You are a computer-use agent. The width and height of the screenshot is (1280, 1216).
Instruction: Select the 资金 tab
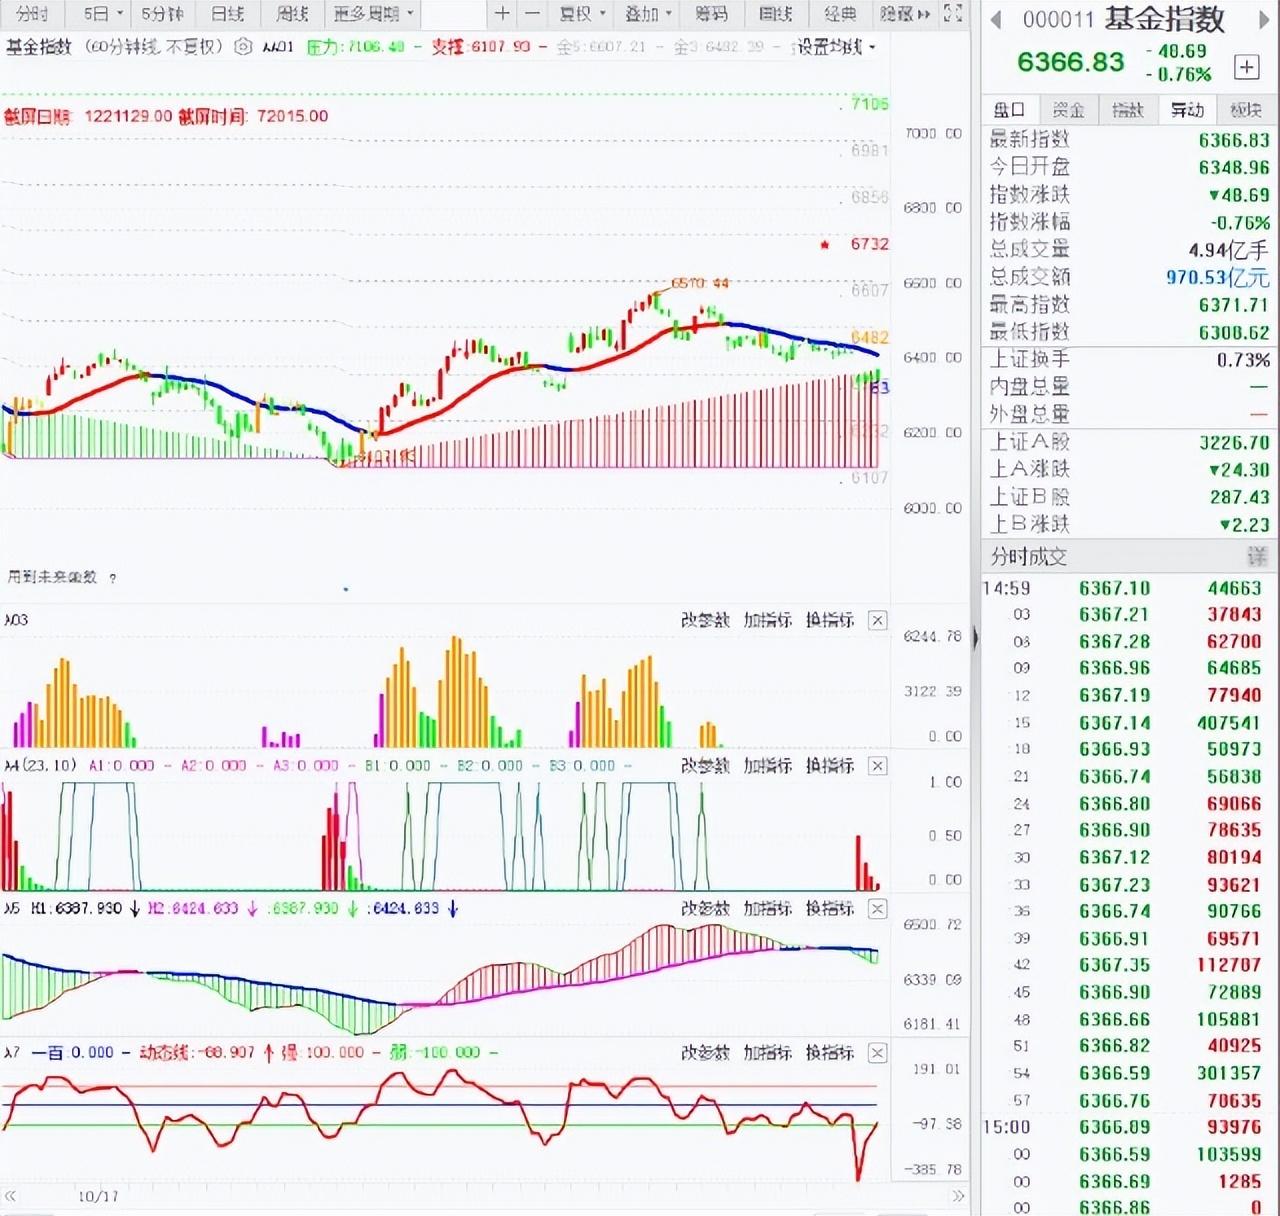[x=1068, y=110]
